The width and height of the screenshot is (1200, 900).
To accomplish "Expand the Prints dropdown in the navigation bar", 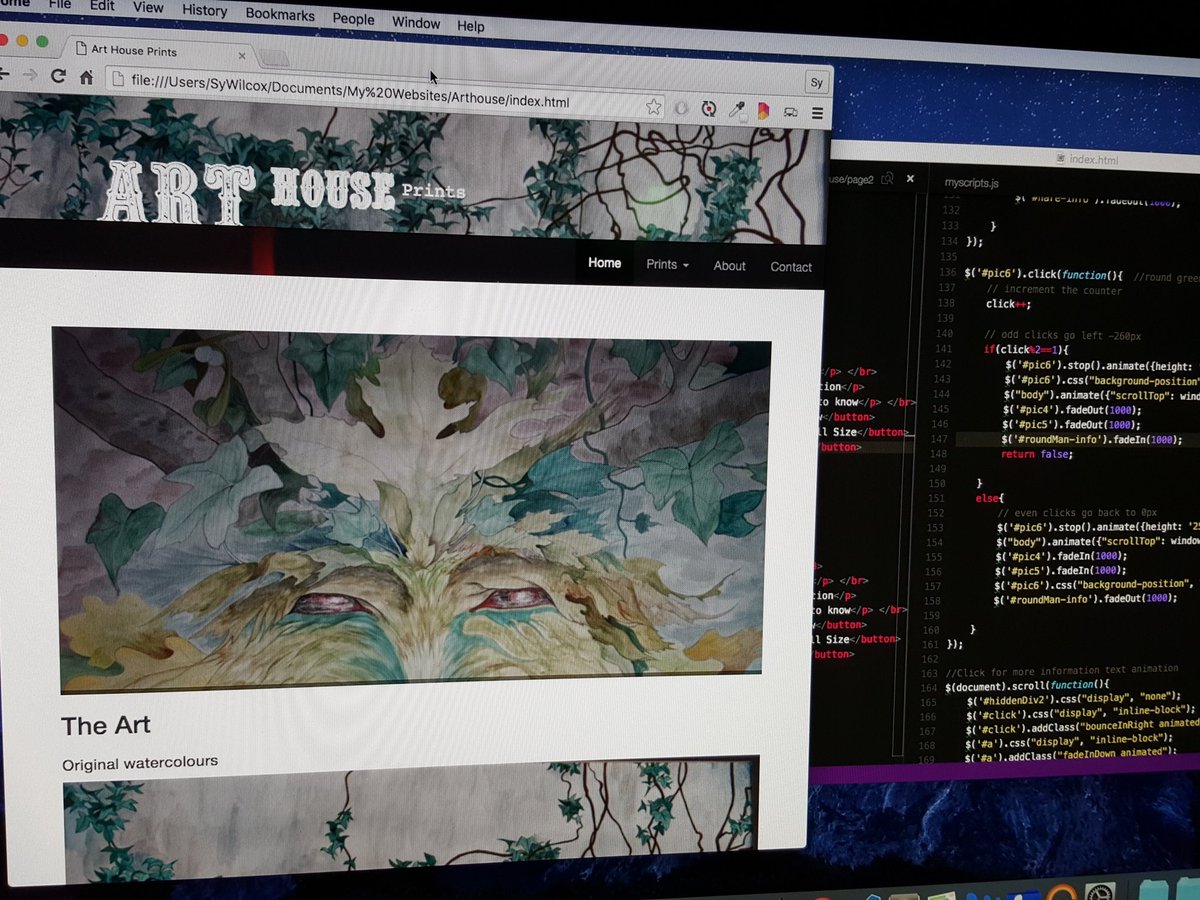I will pos(665,264).
